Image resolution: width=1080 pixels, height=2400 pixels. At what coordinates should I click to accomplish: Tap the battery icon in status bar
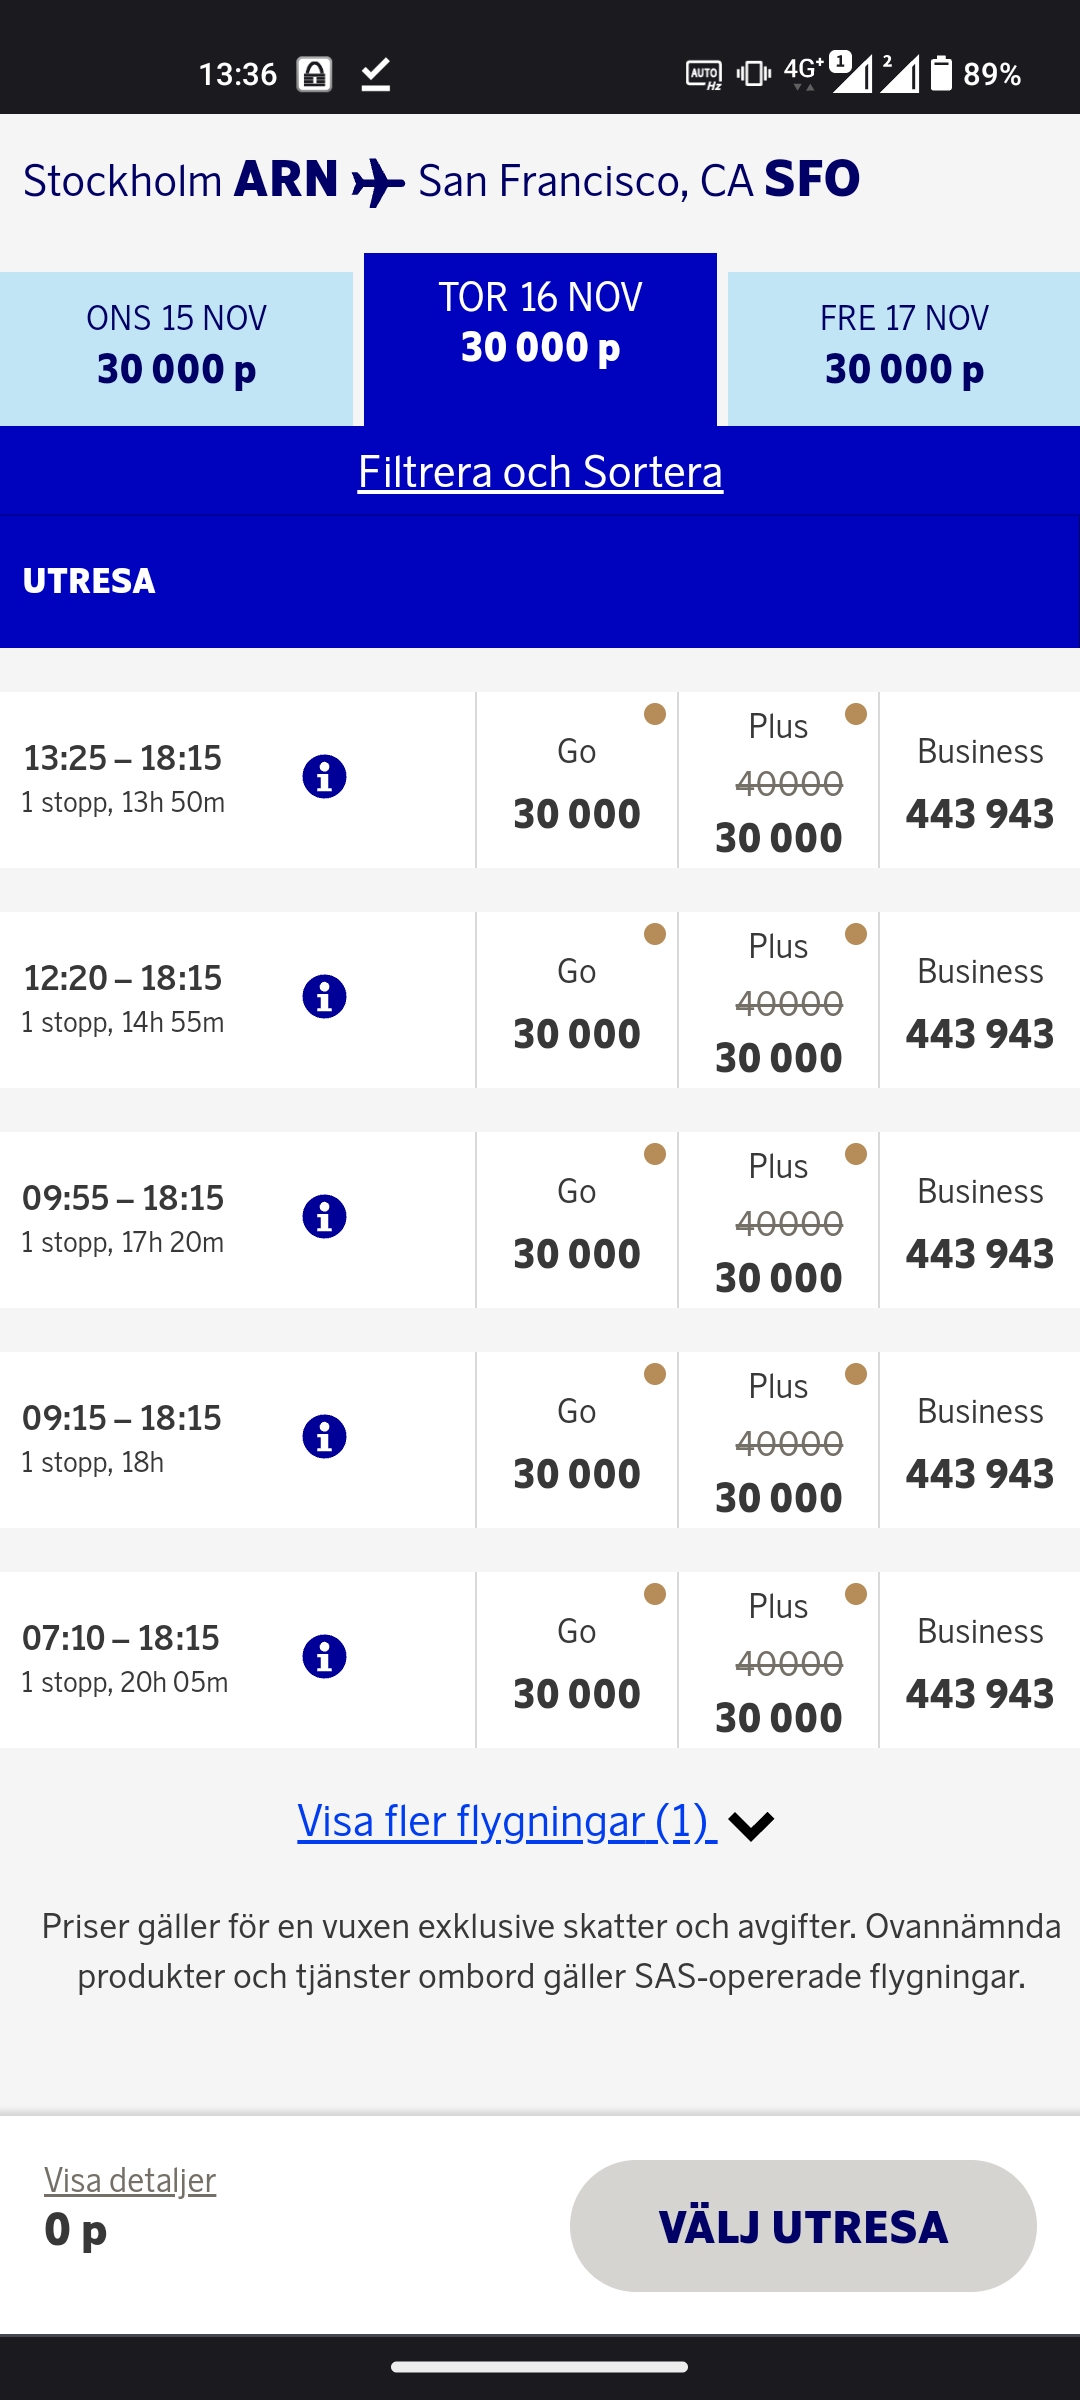point(941,73)
